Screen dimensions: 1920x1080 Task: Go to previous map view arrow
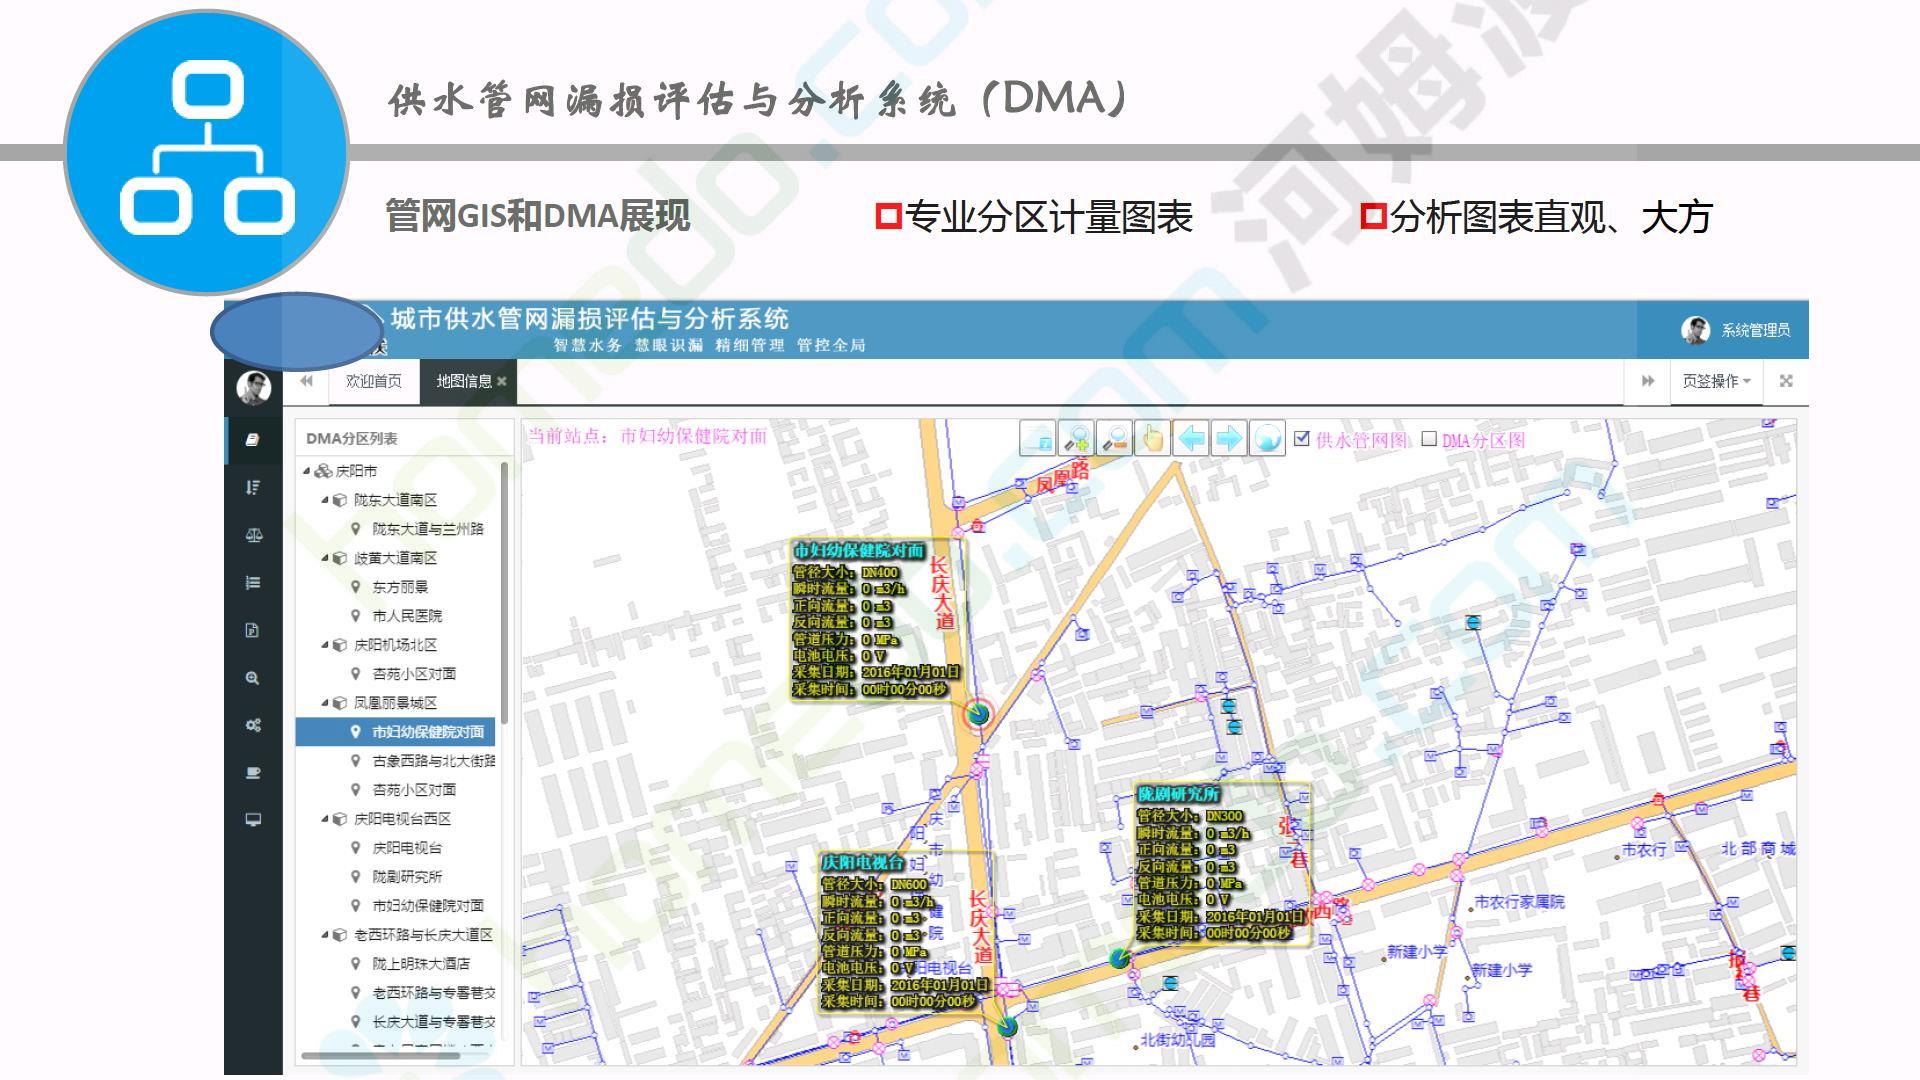[x=1190, y=438]
